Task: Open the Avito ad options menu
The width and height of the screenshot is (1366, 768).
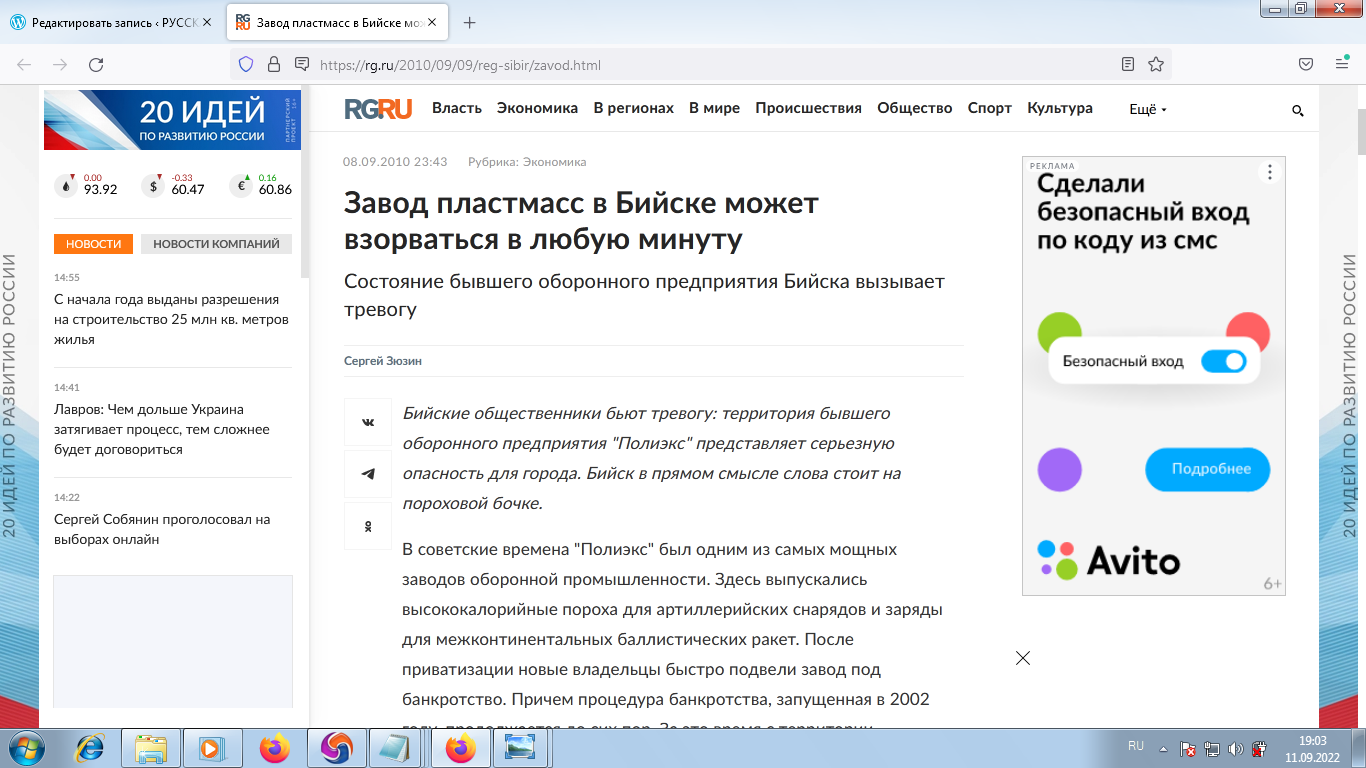Action: pyautogui.click(x=1269, y=171)
